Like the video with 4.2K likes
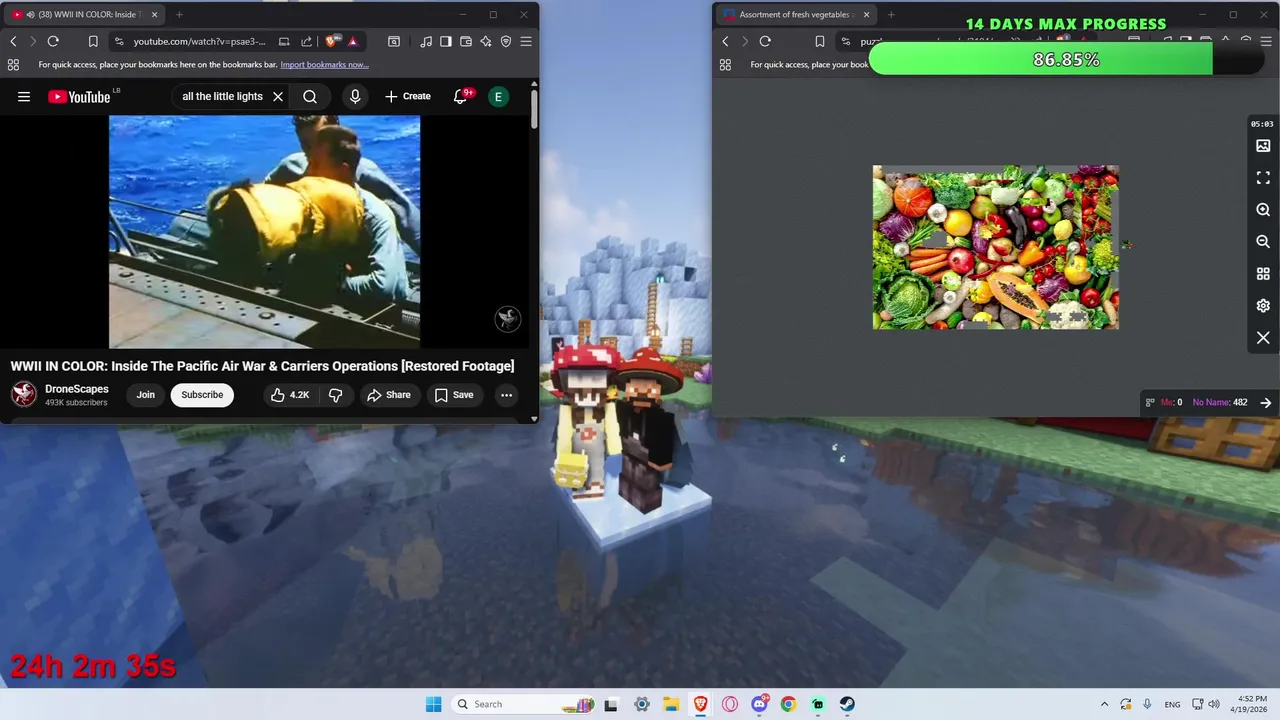The width and height of the screenshot is (1280, 720). click(289, 395)
